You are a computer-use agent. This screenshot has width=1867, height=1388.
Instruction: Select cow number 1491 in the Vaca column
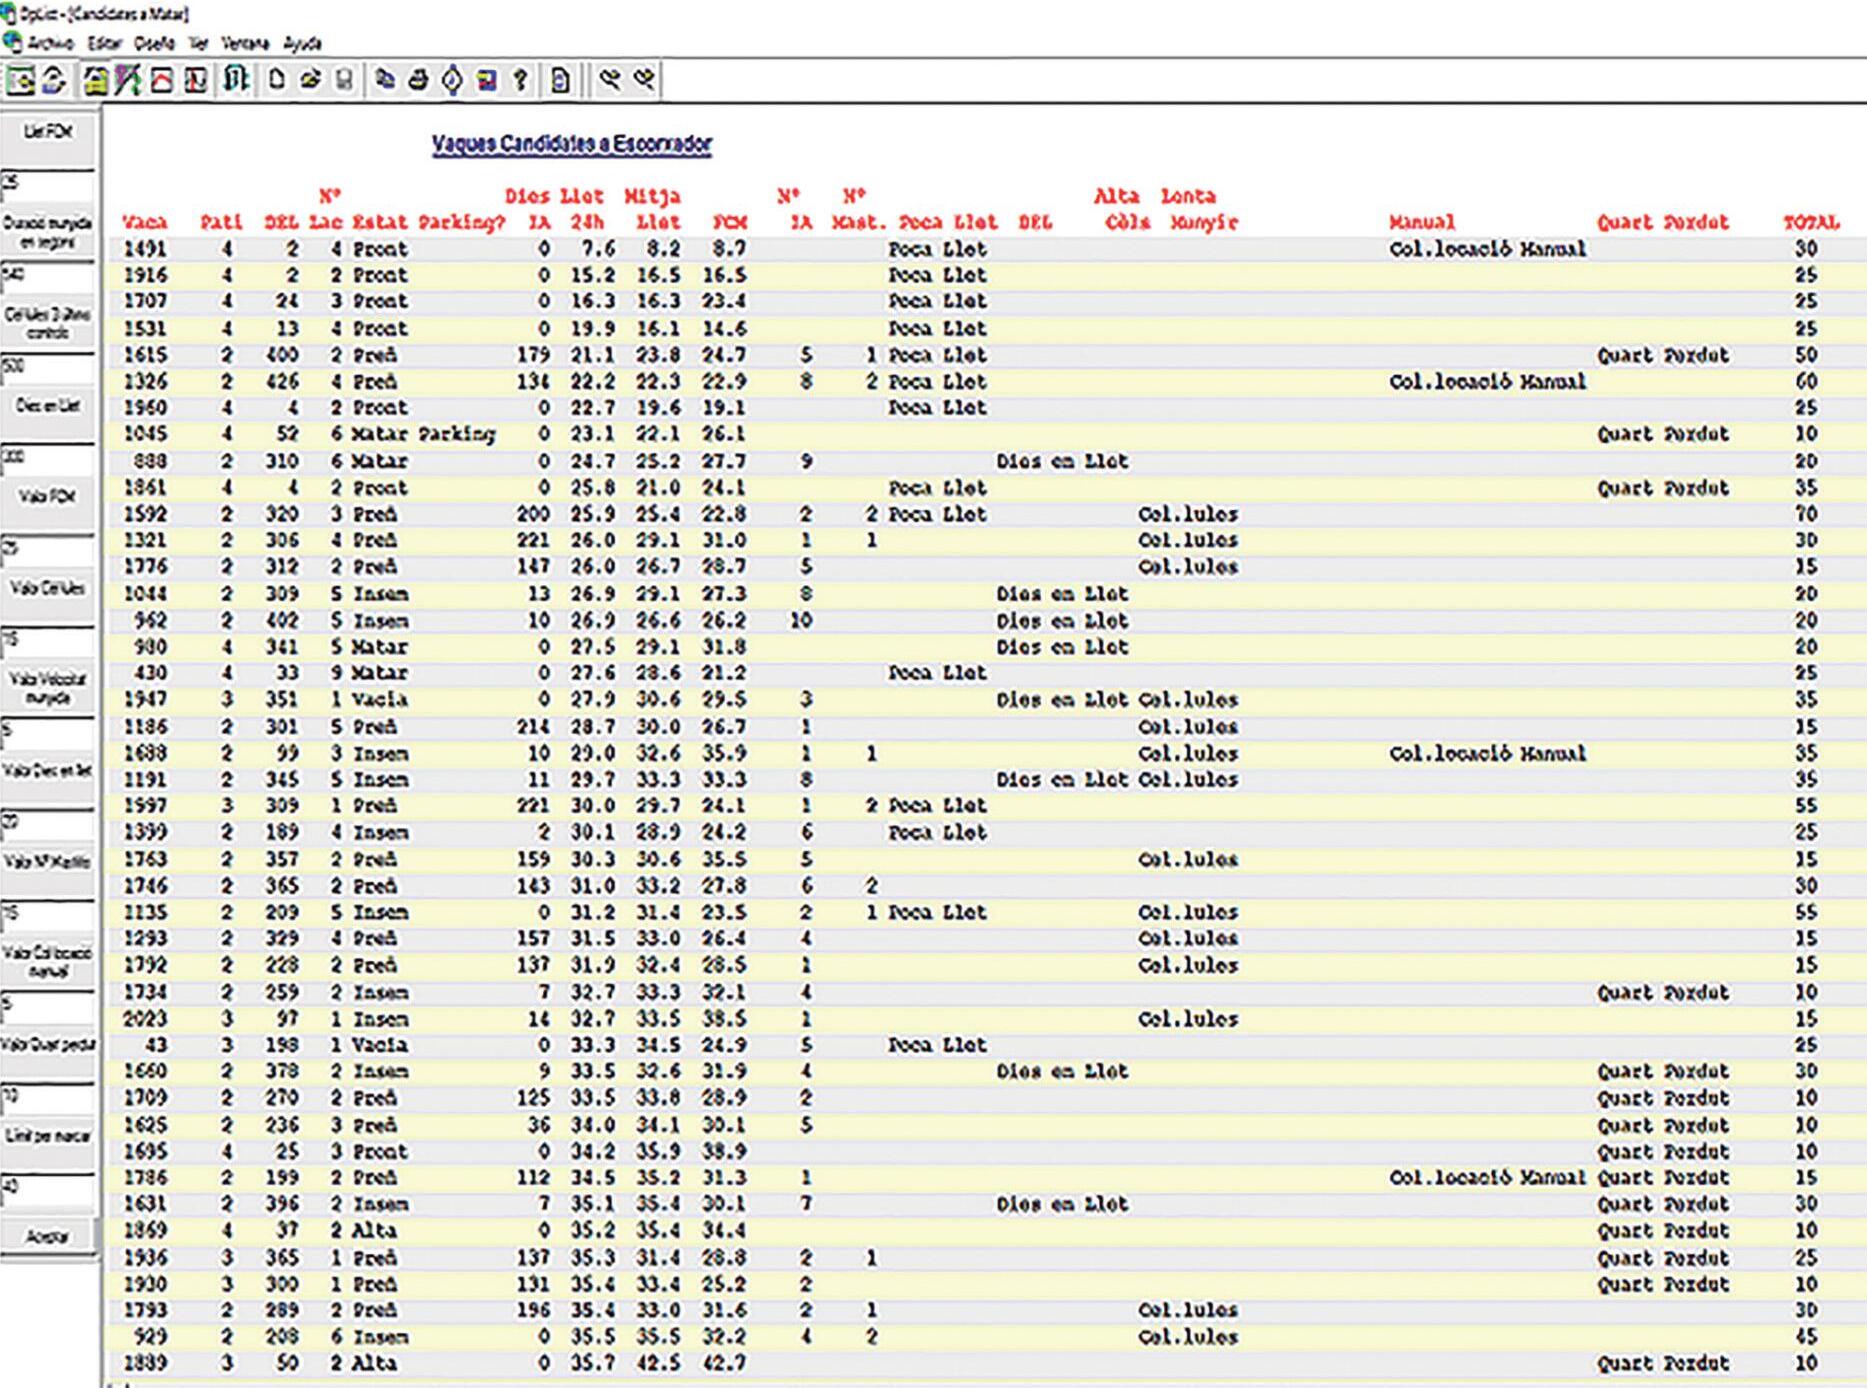click(x=146, y=249)
